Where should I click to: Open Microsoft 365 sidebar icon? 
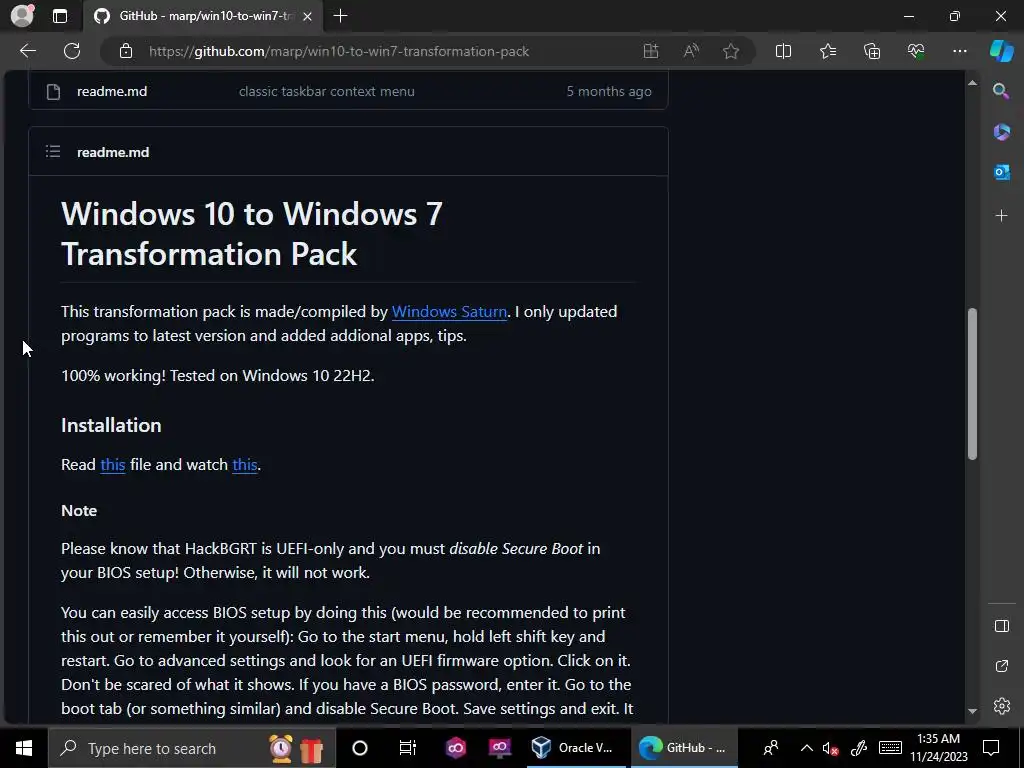(1001, 133)
